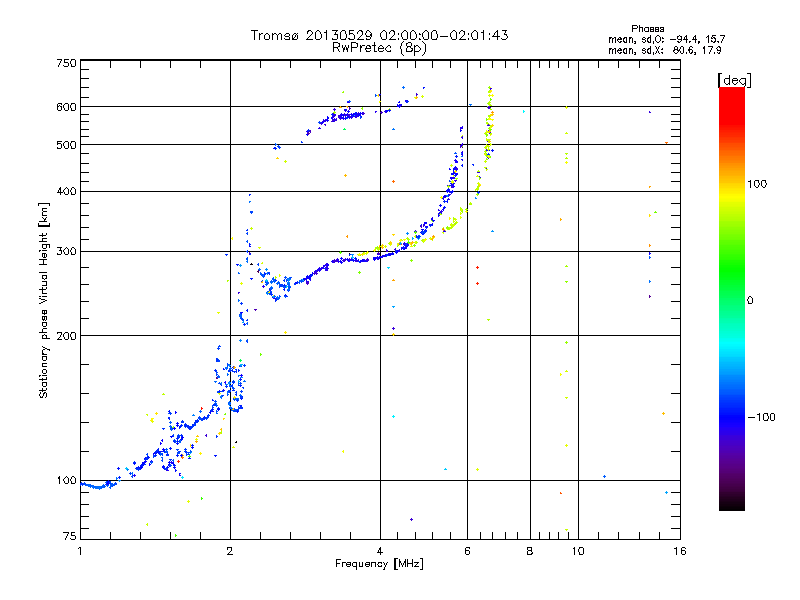
Task: Click the '6' x-axis tick label
Action: (467, 551)
